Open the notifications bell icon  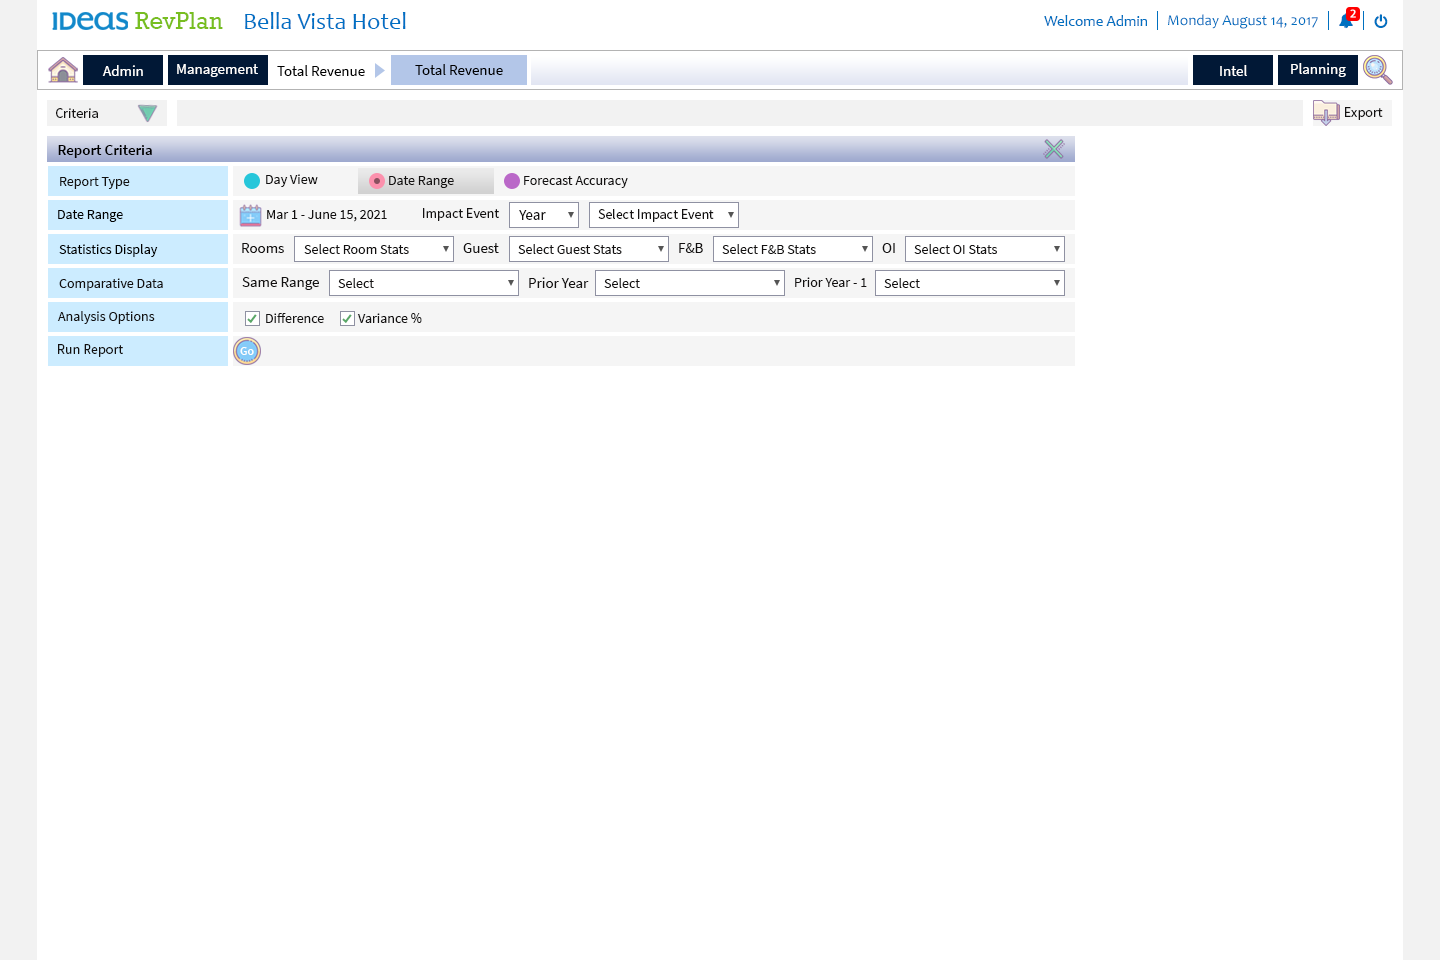(1346, 21)
